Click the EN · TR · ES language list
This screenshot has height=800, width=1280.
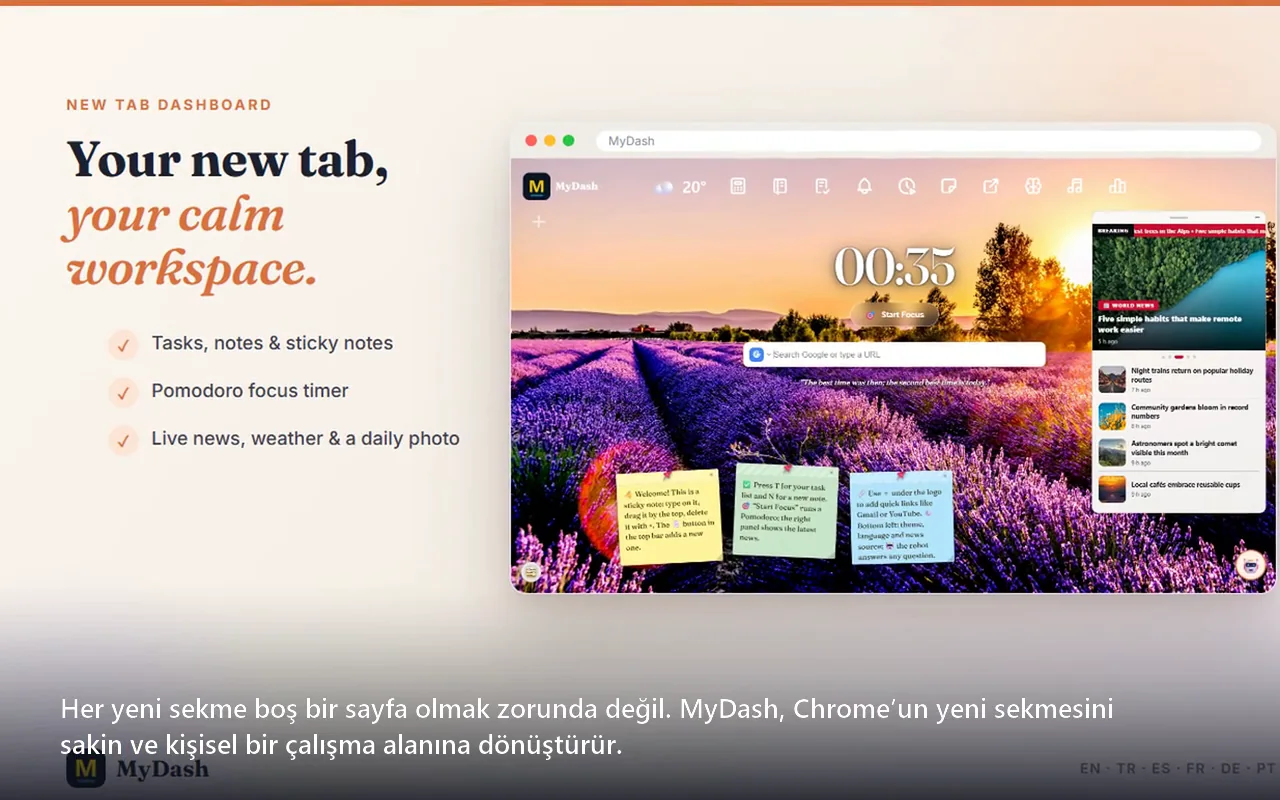click(1178, 769)
